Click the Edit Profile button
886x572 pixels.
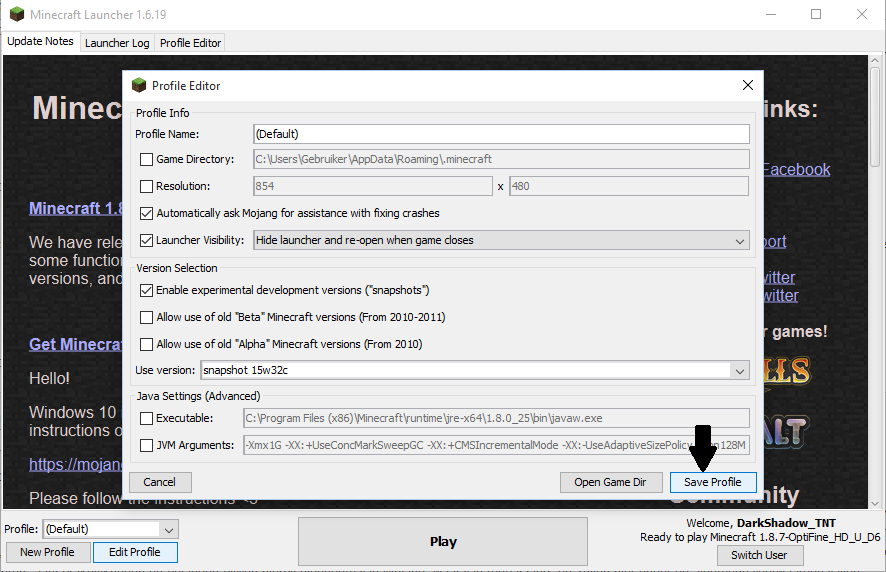[135, 552]
